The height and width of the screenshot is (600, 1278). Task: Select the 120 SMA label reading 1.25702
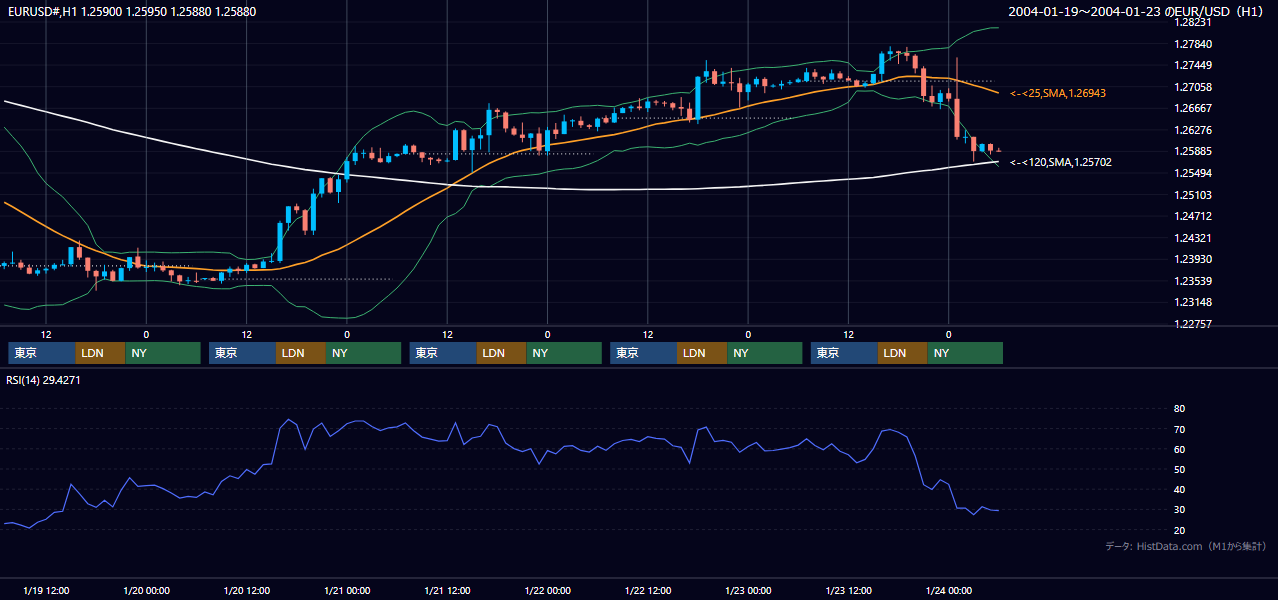coord(1061,162)
